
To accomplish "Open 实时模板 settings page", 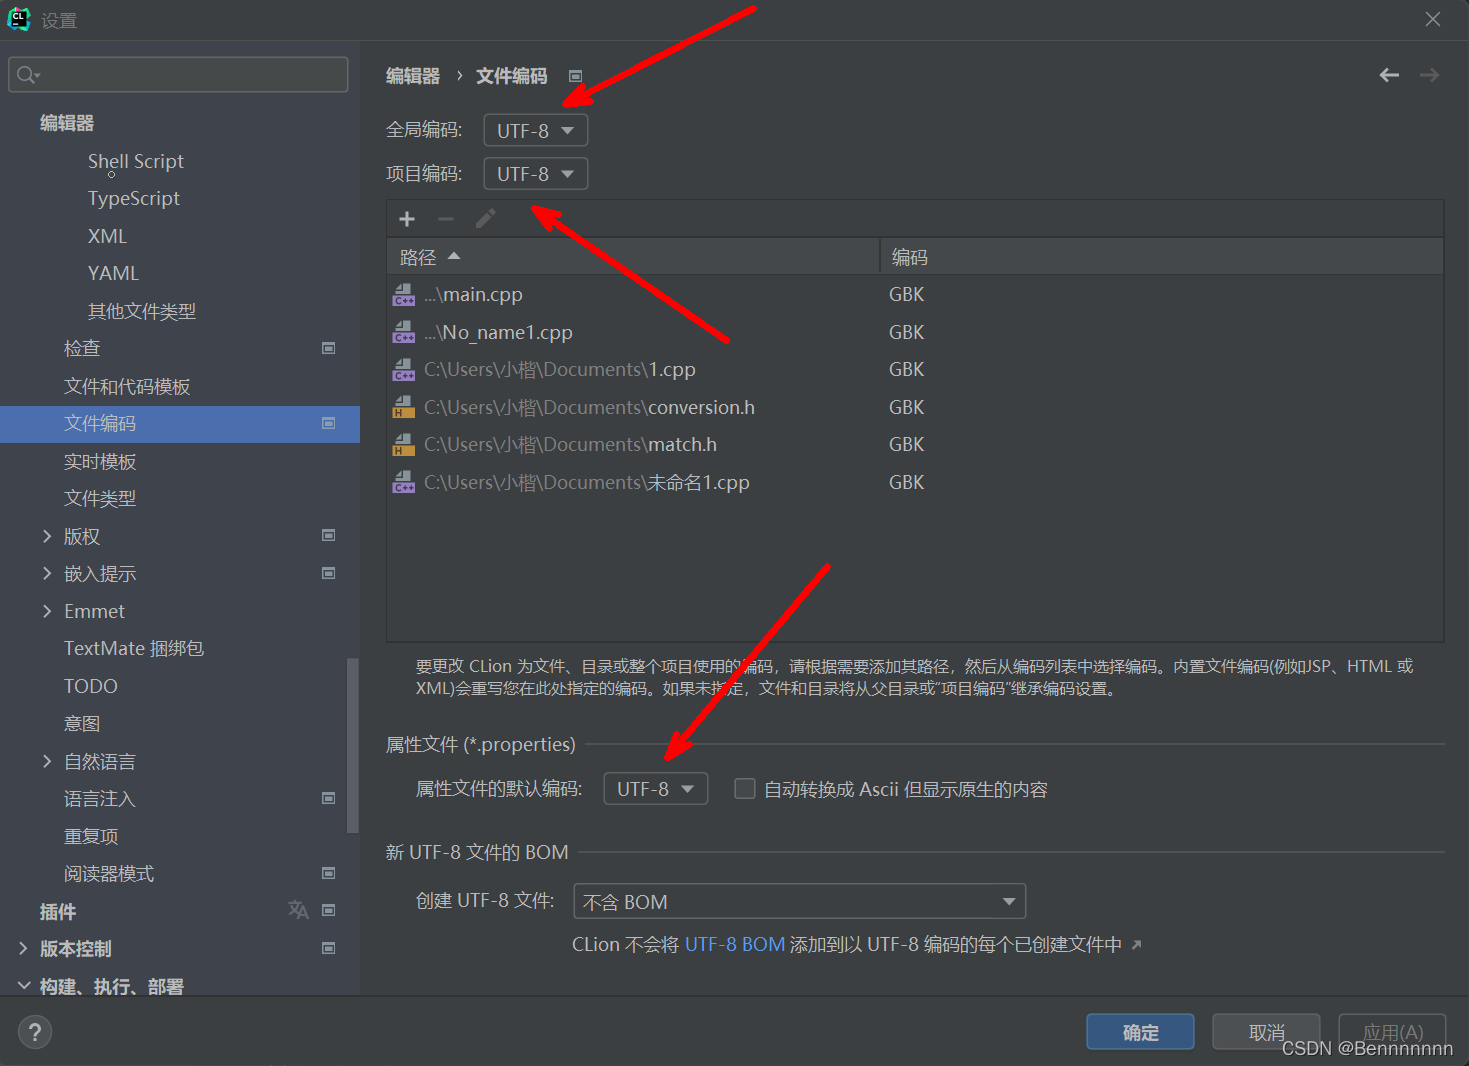I will click(x=100, y=461).
